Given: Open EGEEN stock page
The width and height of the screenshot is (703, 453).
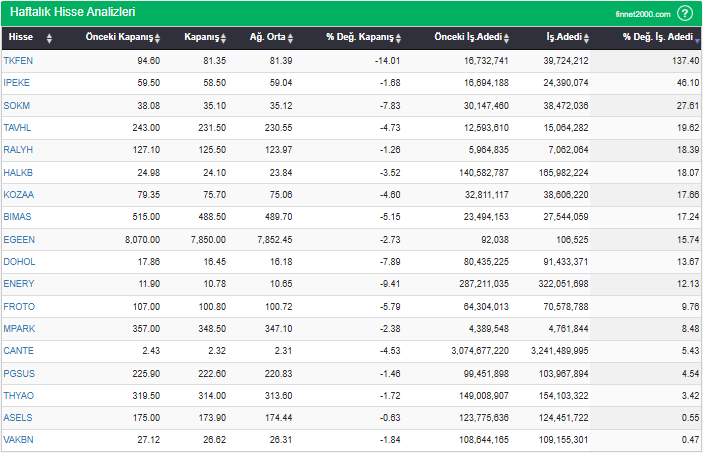Looking at the screenshot, I should 19,239.
